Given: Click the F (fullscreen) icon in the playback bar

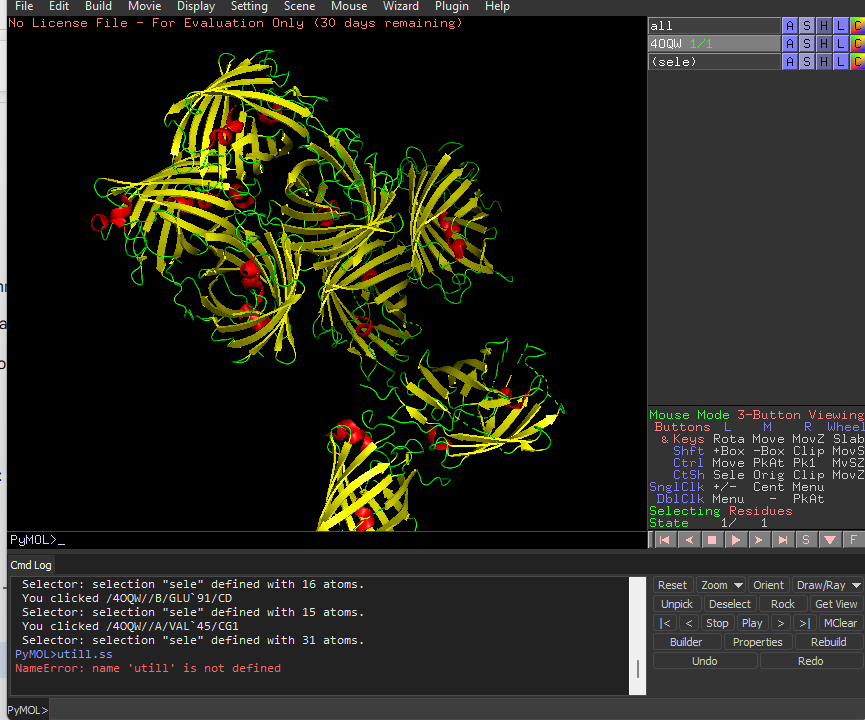Looking at the screenshot, I should 853,540.
